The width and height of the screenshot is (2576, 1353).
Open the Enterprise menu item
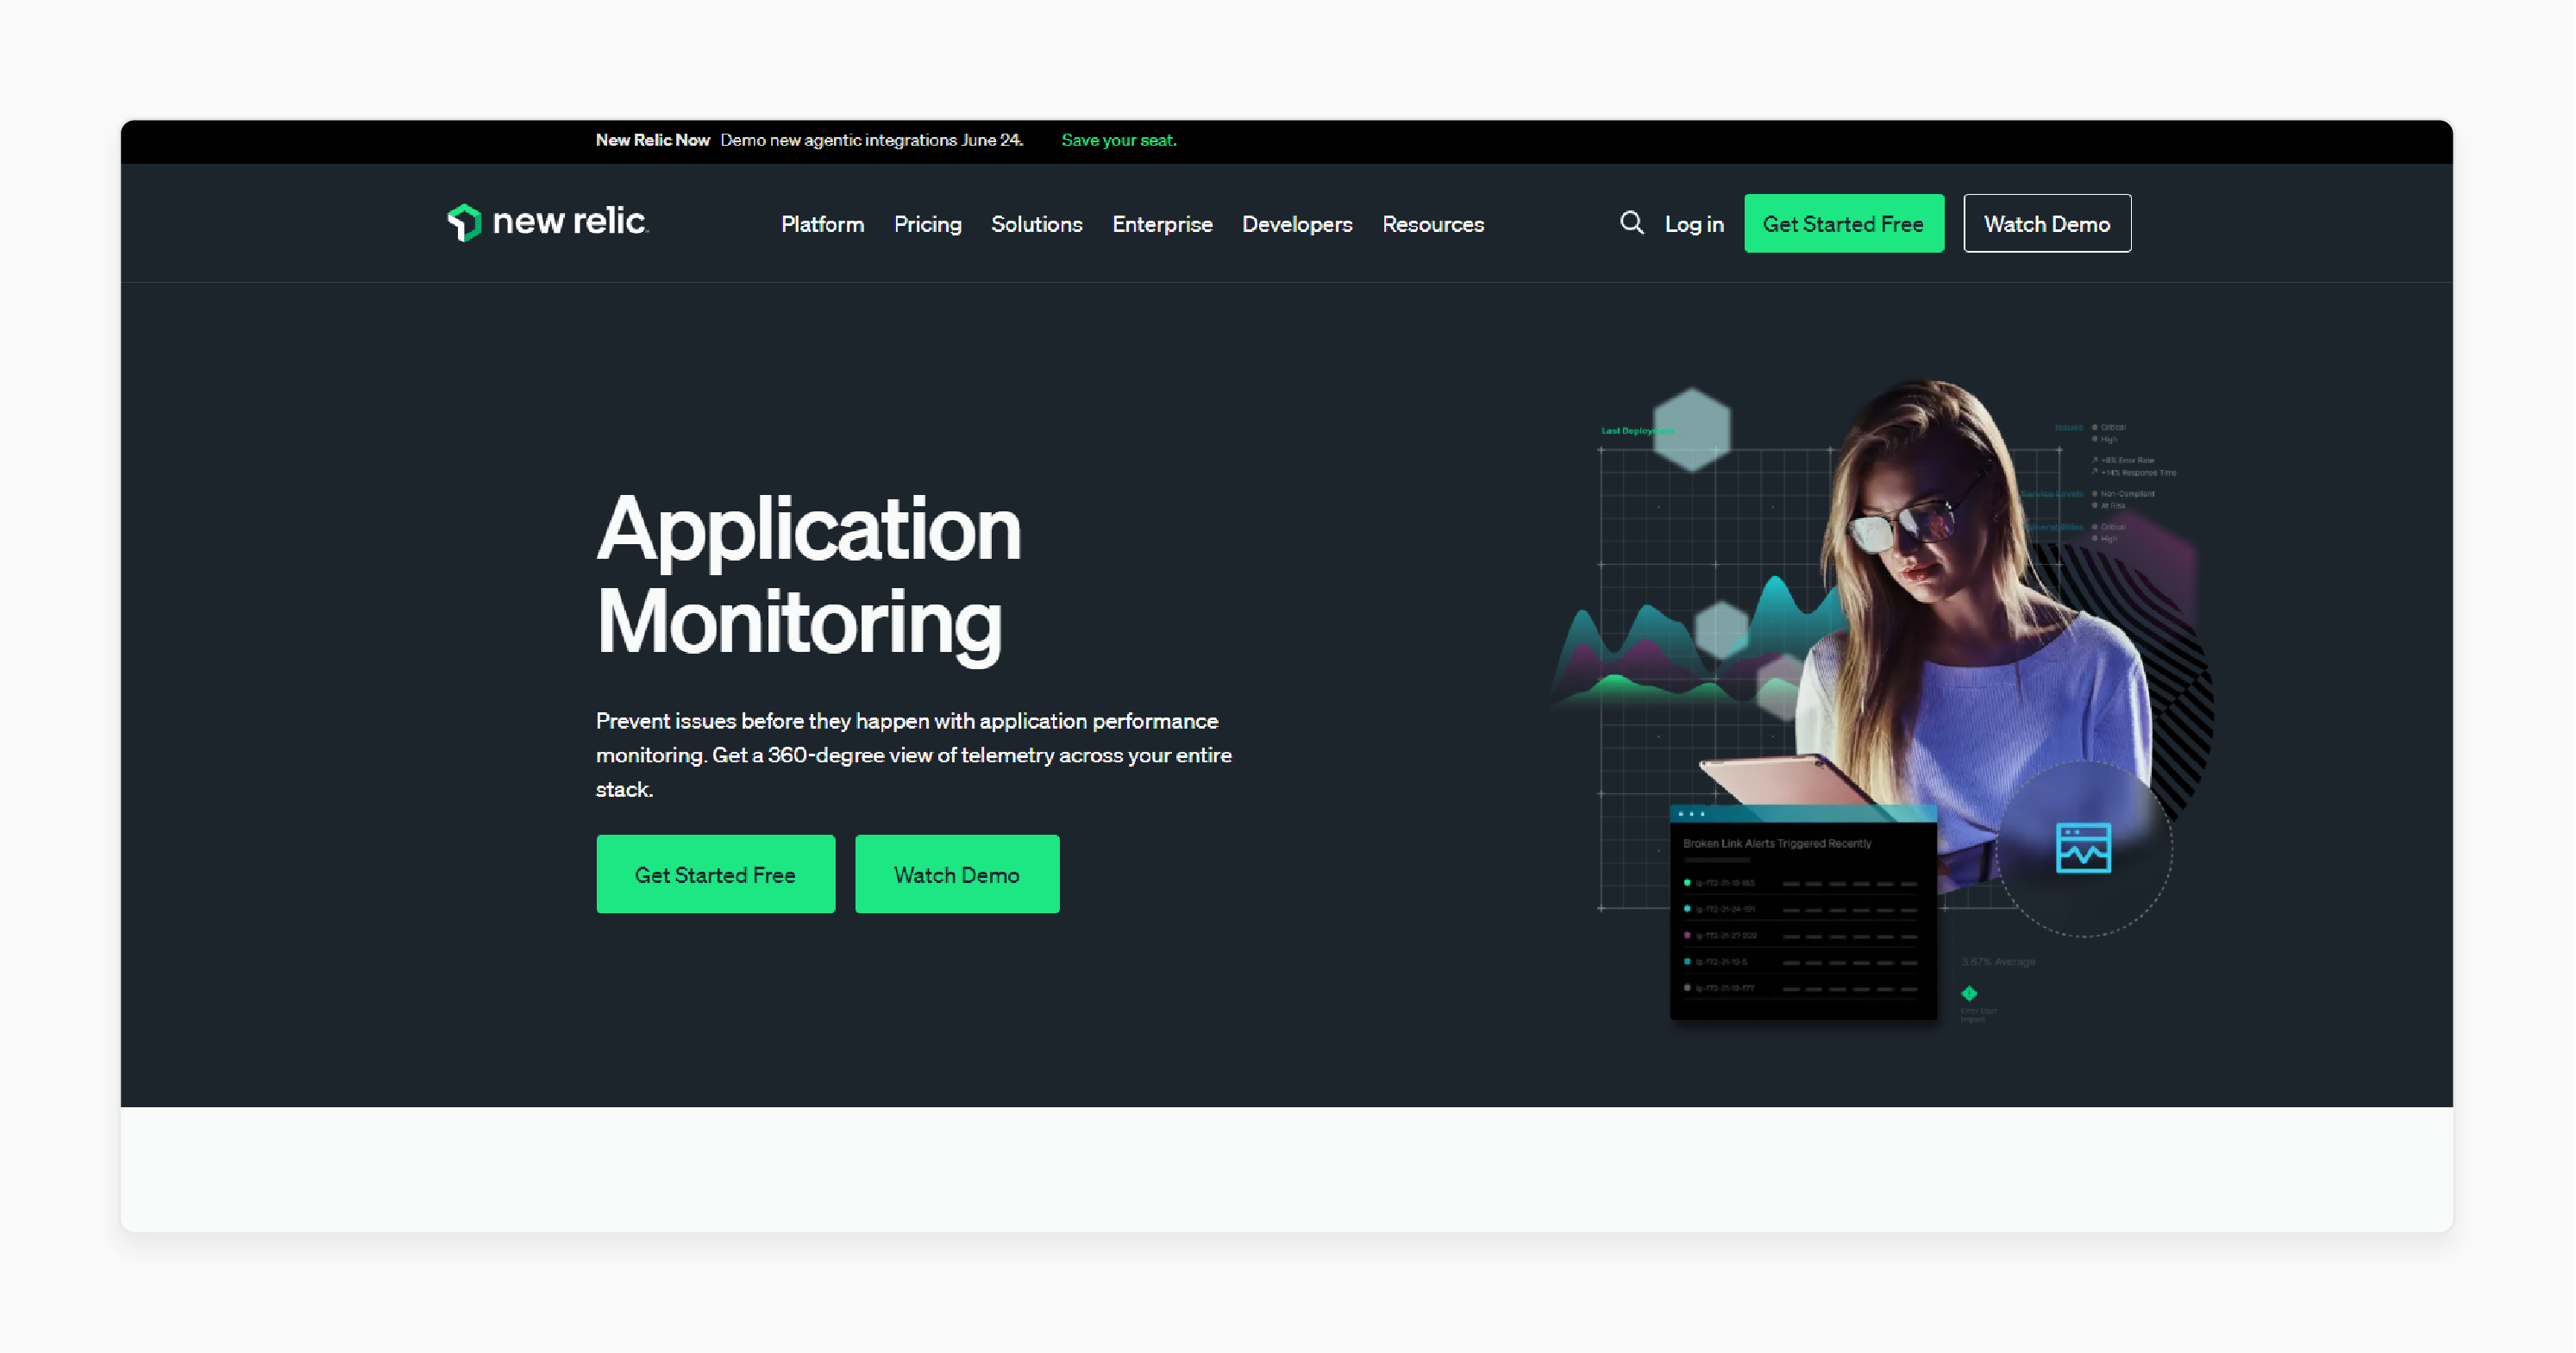pos(1162,224)
